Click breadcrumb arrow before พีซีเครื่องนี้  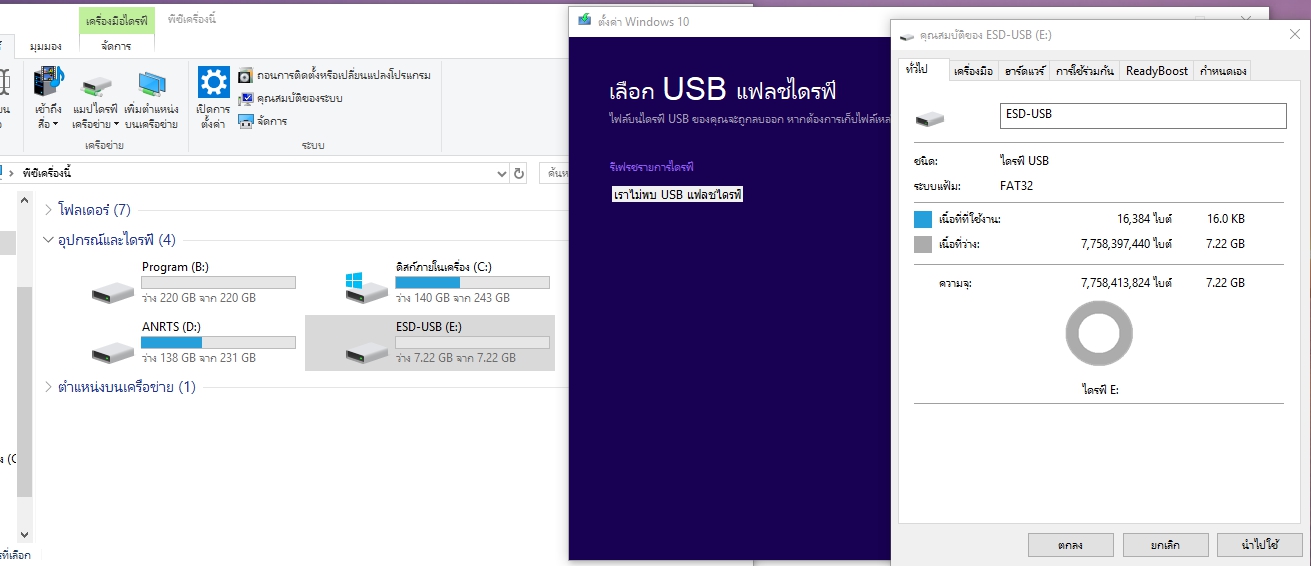point(12,173)
